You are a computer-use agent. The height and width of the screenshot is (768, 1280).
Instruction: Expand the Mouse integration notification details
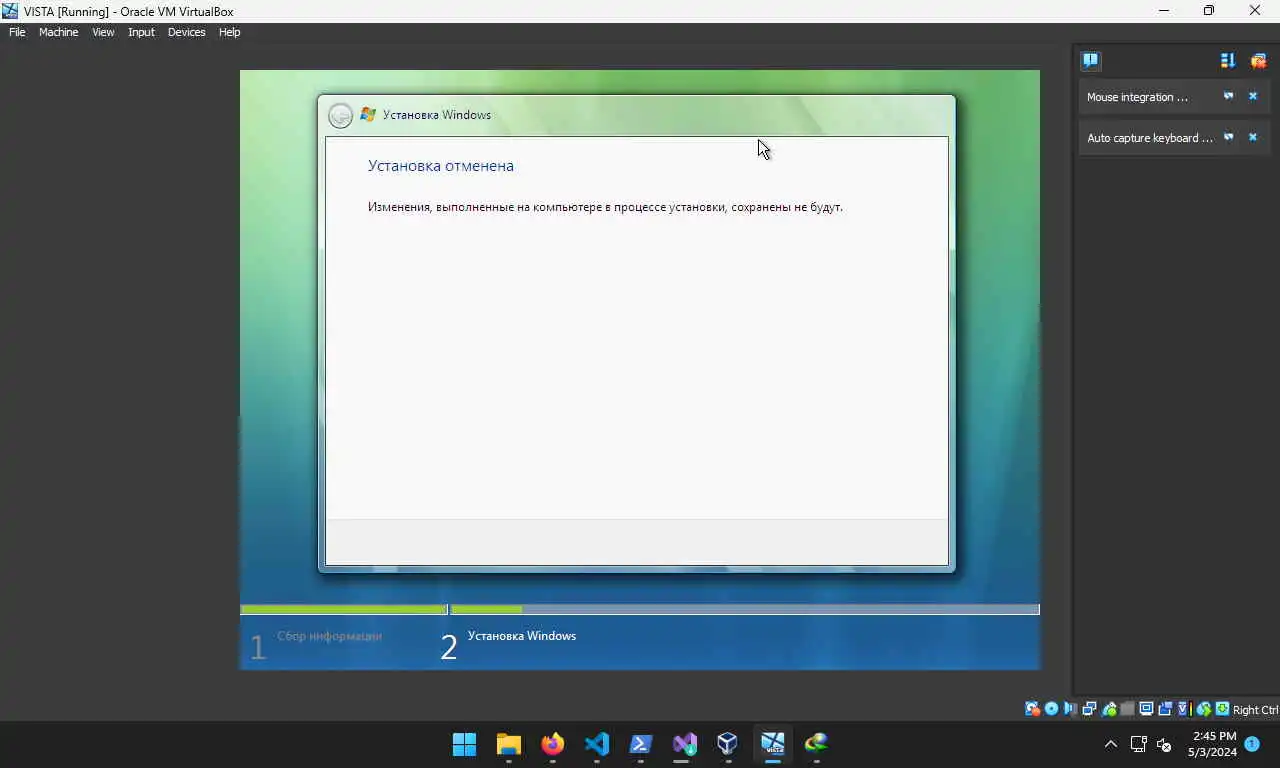coord(1229,97)
